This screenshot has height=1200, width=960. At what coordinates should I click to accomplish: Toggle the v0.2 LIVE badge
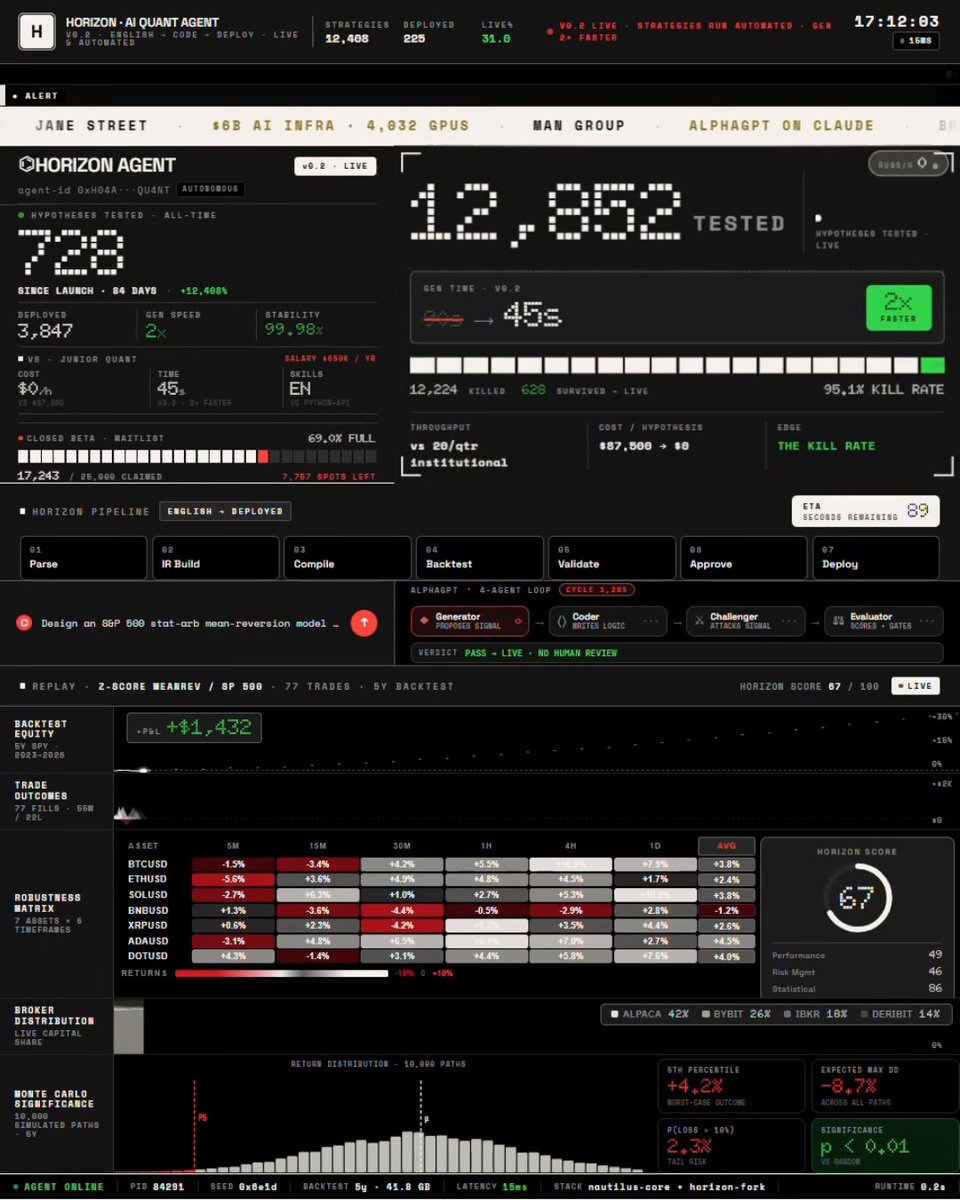[333, 166]
